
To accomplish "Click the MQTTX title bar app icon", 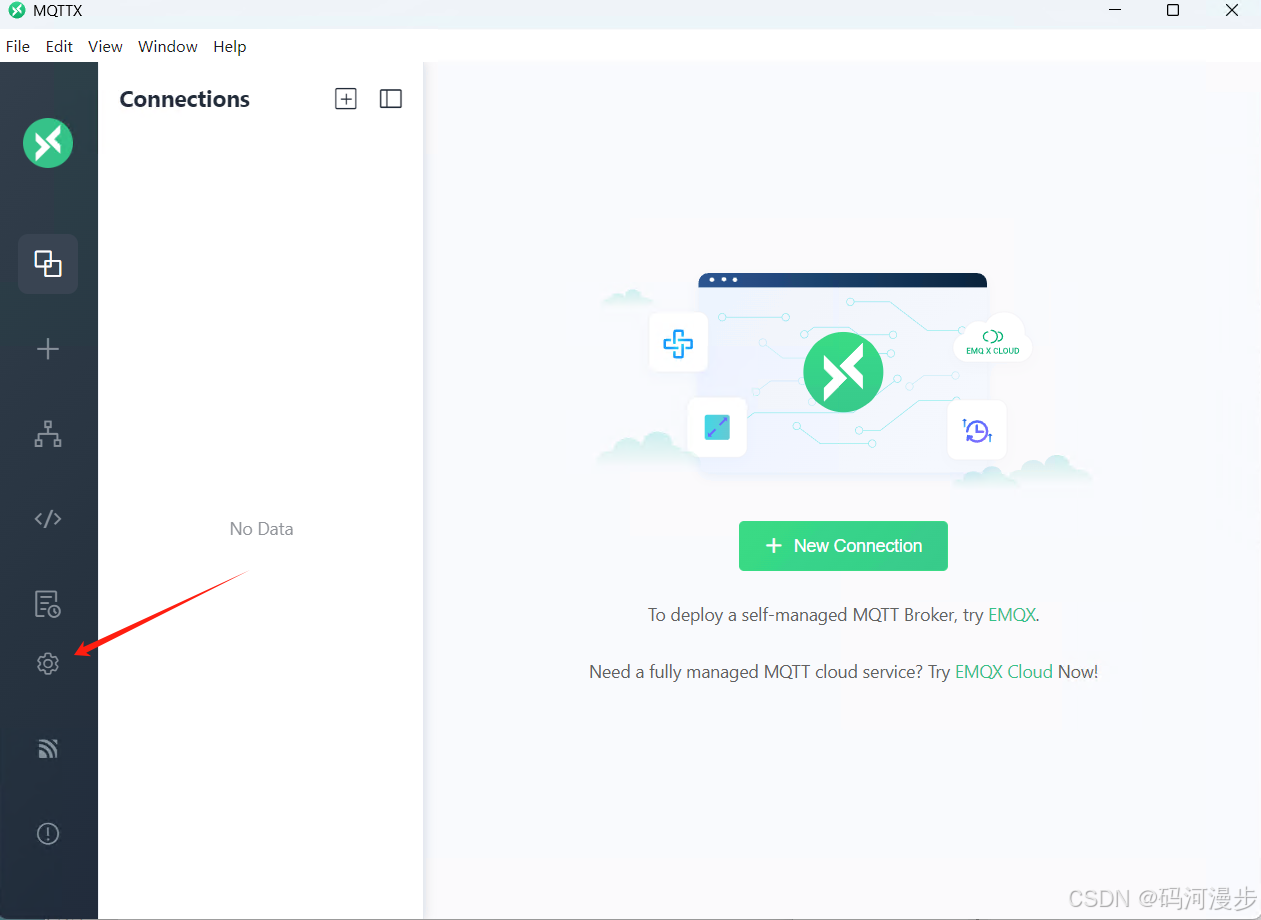I will [17, 11].
